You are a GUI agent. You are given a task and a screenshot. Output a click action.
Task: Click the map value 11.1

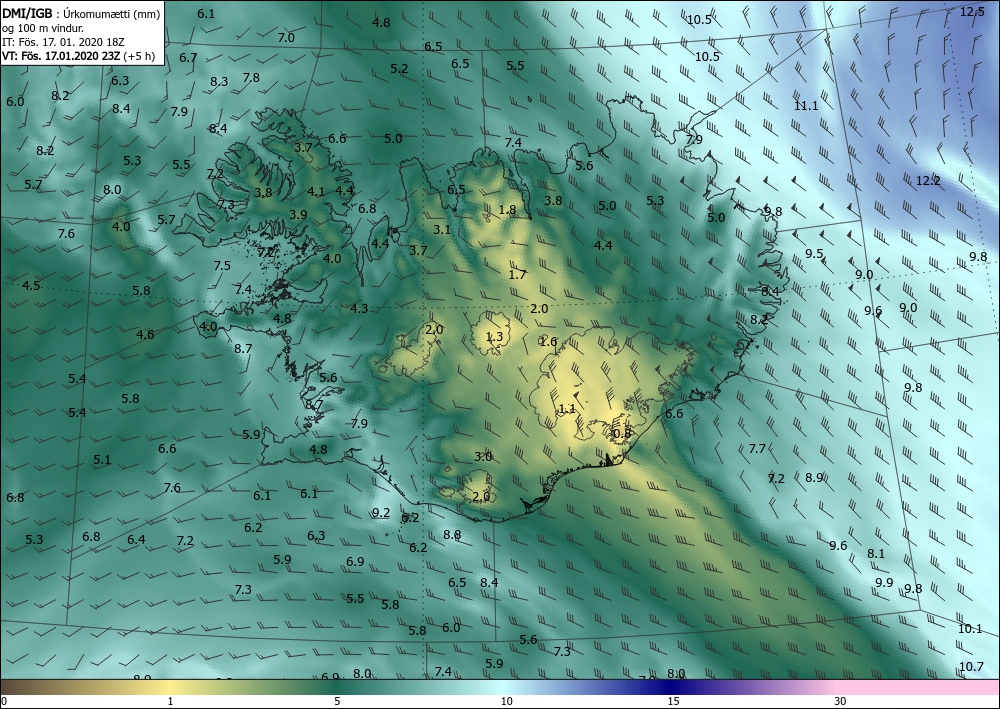(806, 106)
